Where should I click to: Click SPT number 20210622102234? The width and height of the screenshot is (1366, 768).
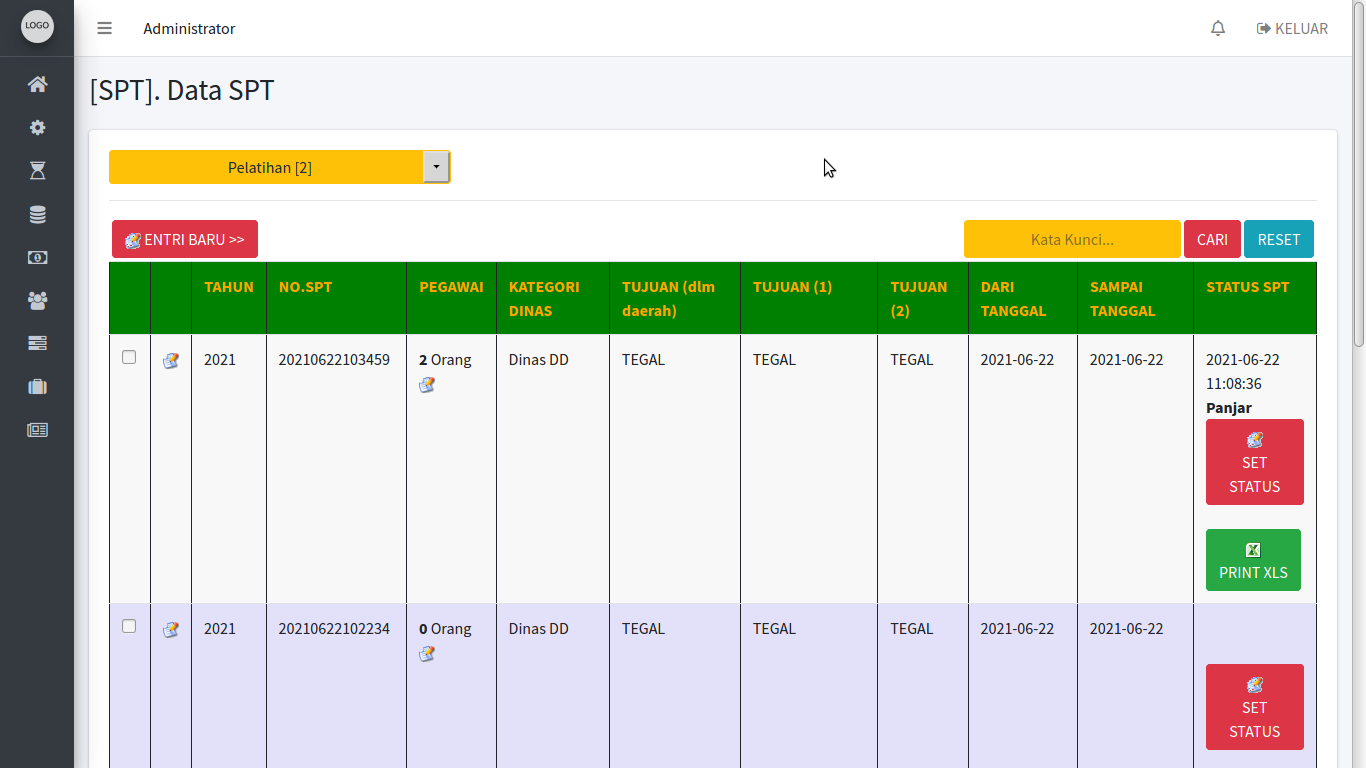[x=334, y=629]
